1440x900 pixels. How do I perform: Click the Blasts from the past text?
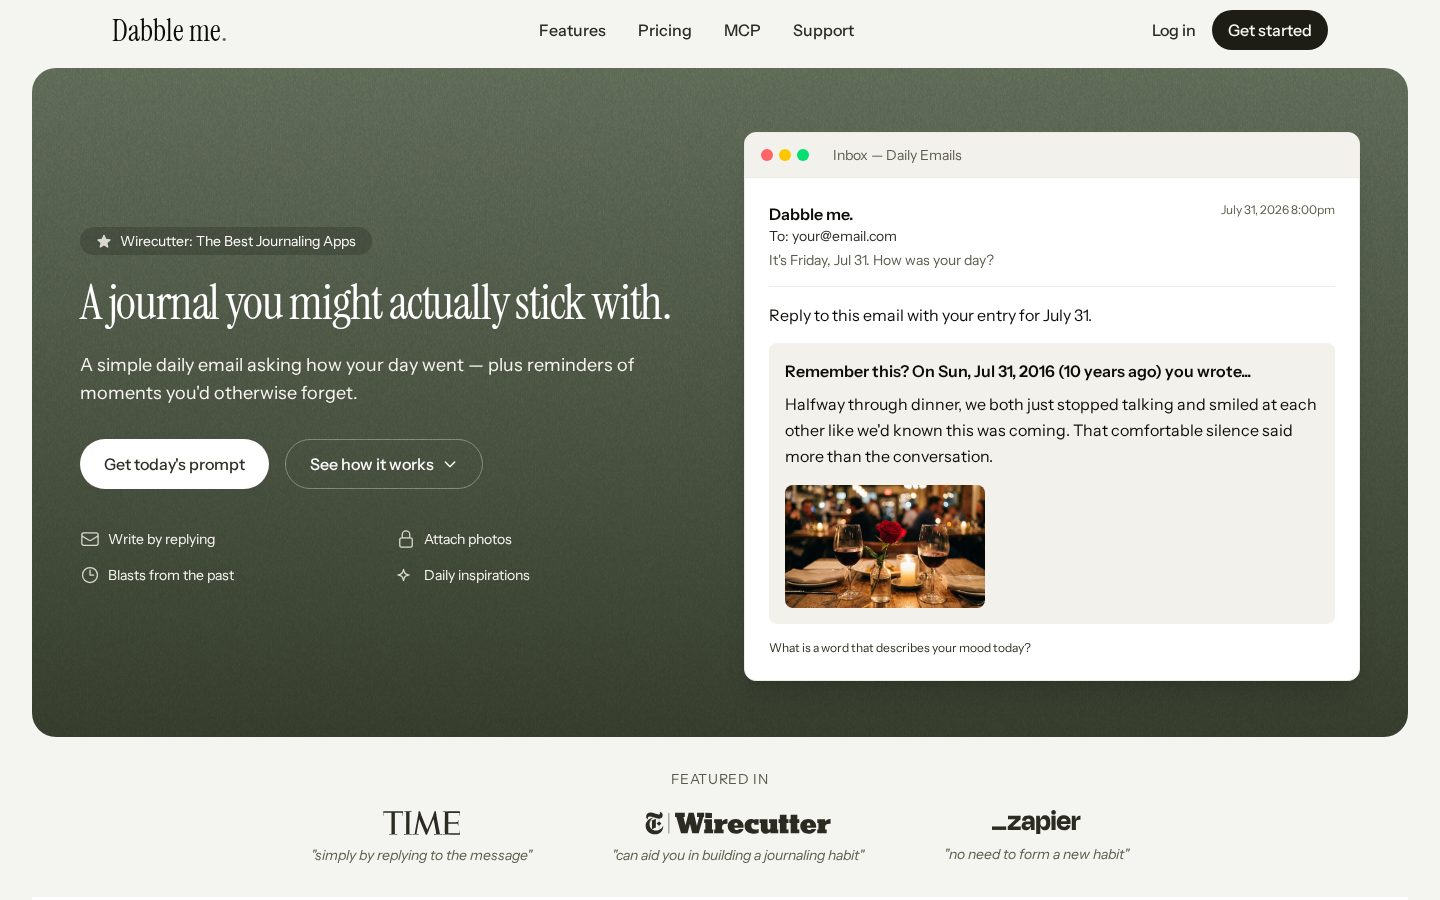[x=171, y=575]
